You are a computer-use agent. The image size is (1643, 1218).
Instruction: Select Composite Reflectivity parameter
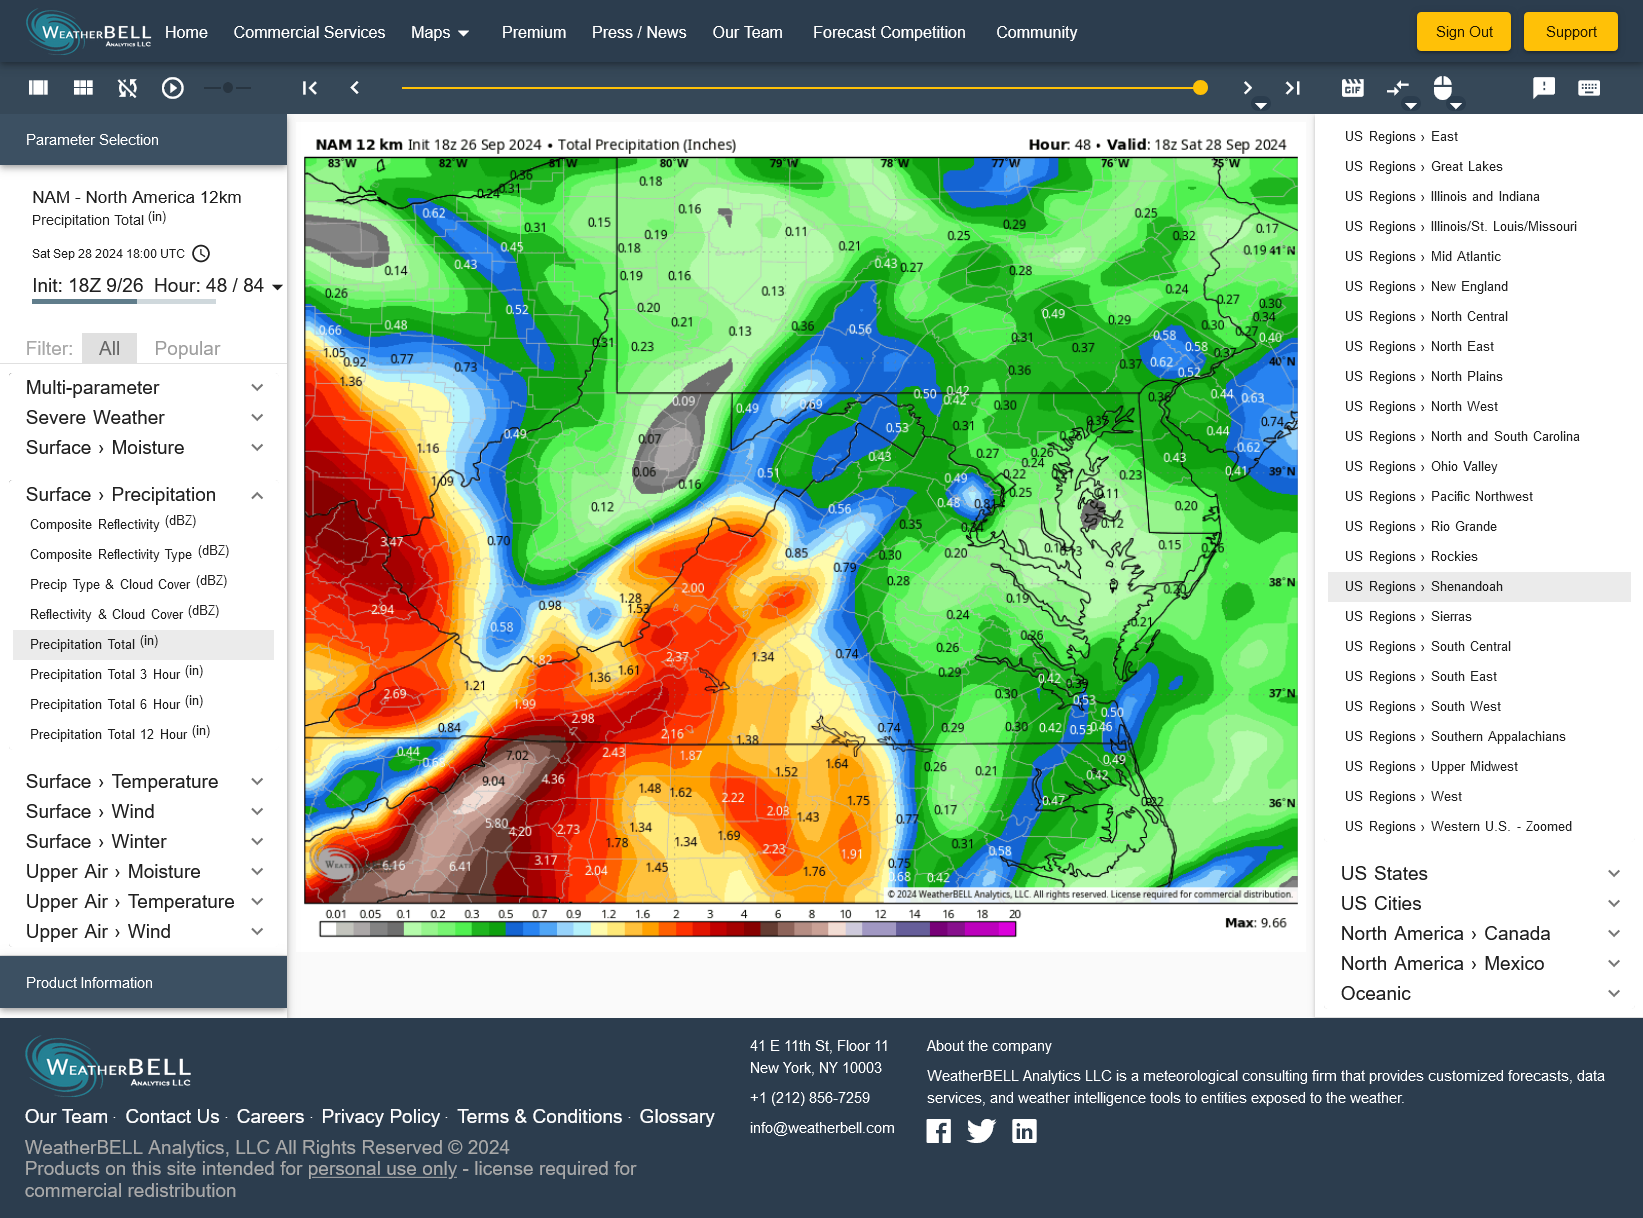pos(143,523)
